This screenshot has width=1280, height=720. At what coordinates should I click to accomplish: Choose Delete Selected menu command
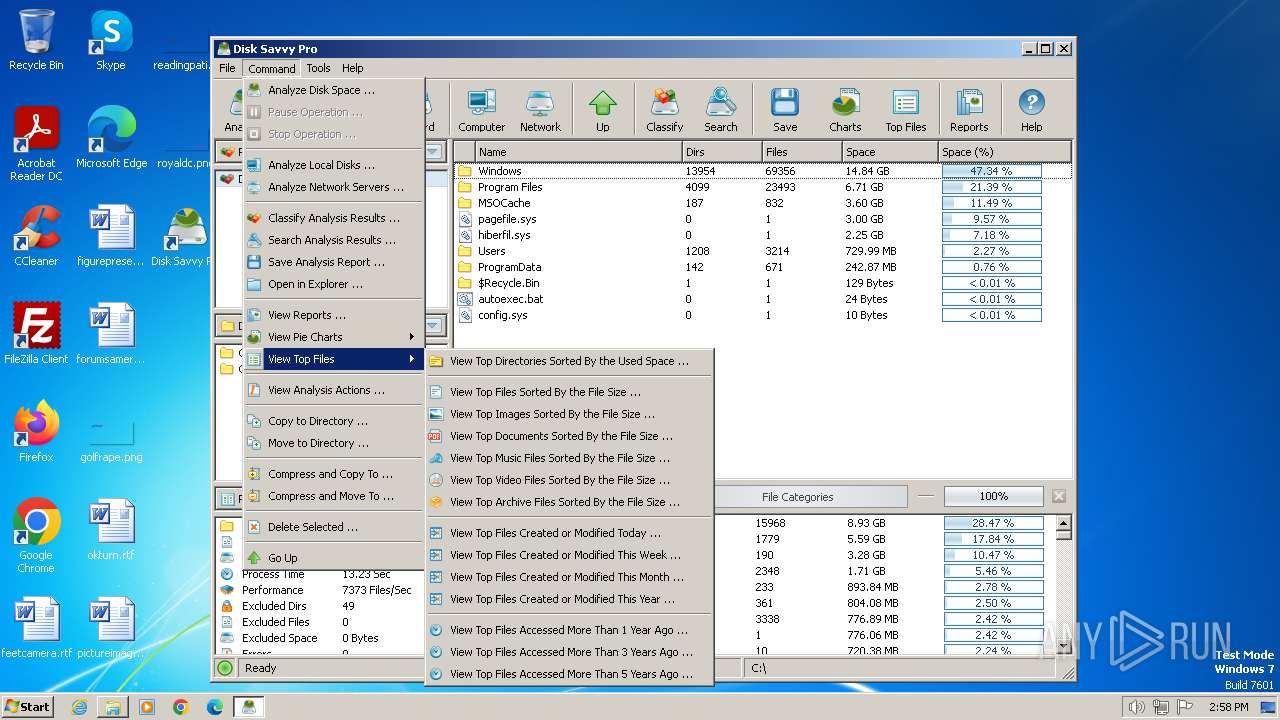coord(334,527)
